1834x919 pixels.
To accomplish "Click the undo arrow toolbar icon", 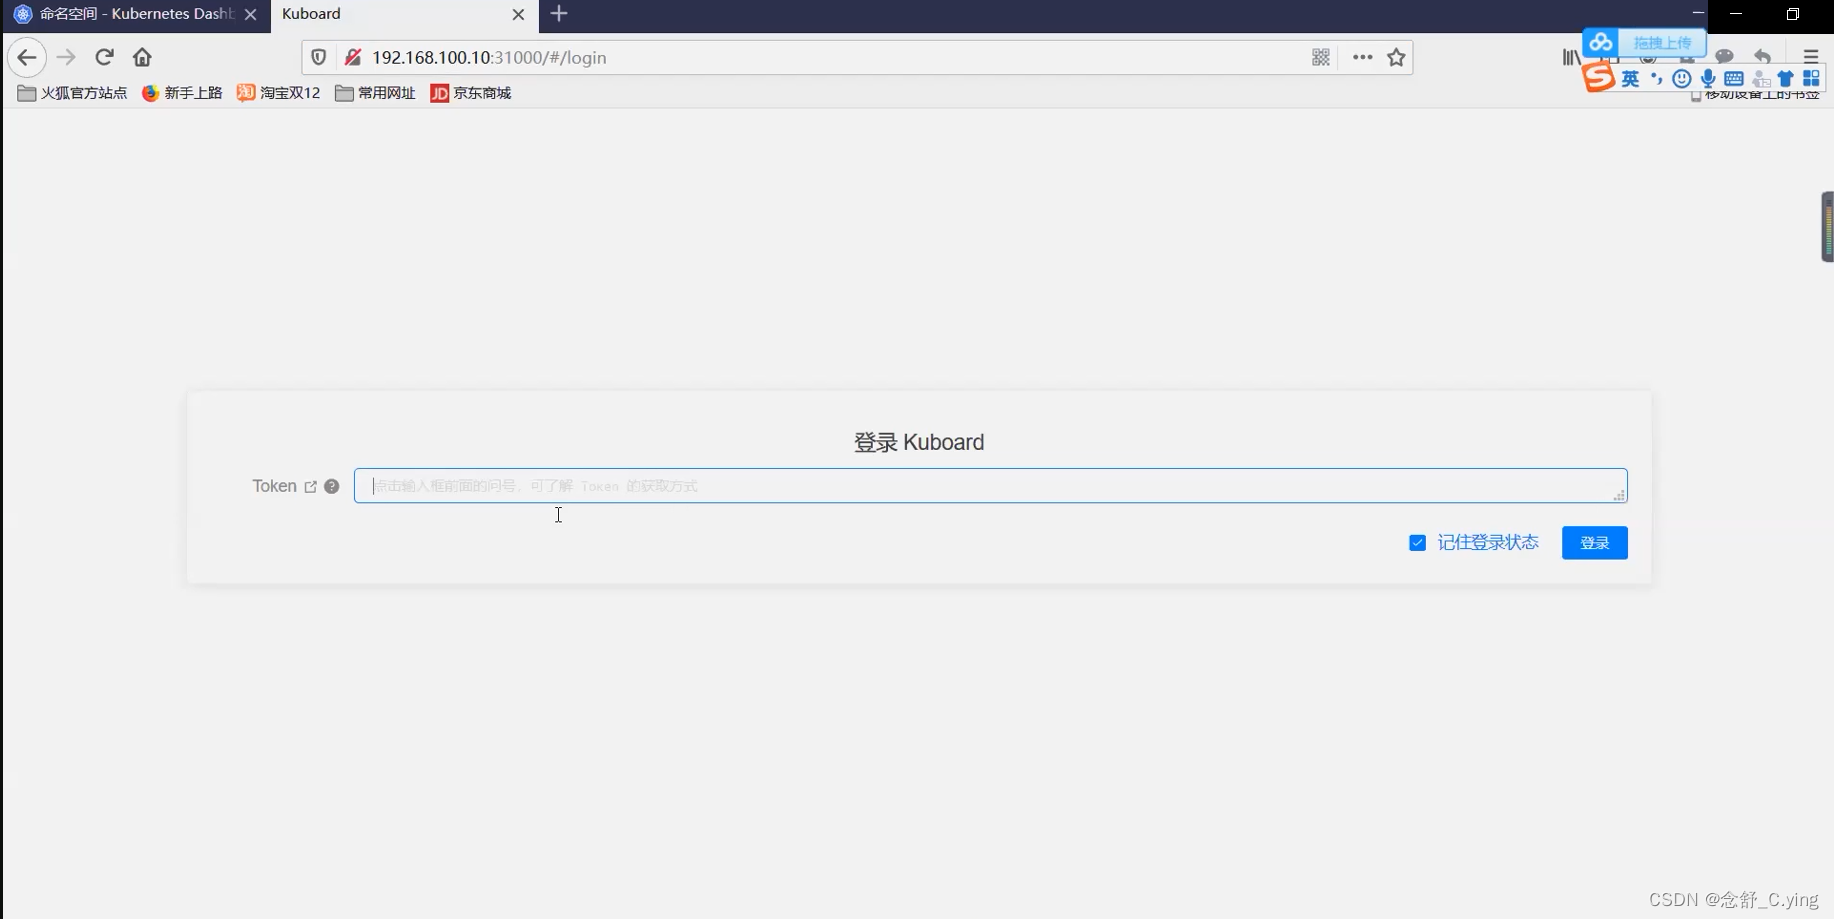I will 1762,56.
